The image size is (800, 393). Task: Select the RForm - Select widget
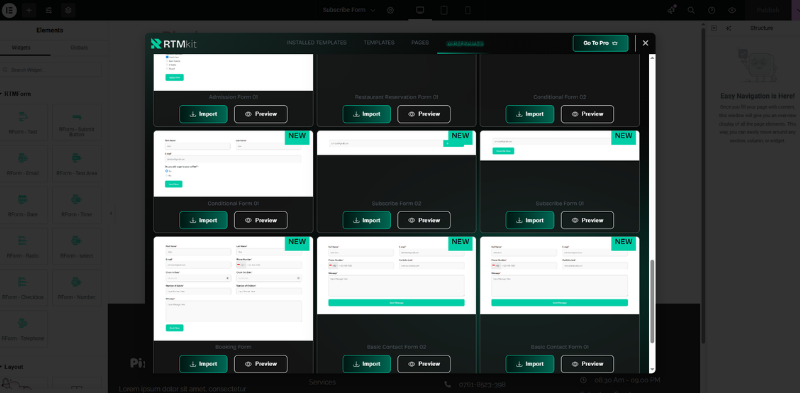tap(77, 247)
